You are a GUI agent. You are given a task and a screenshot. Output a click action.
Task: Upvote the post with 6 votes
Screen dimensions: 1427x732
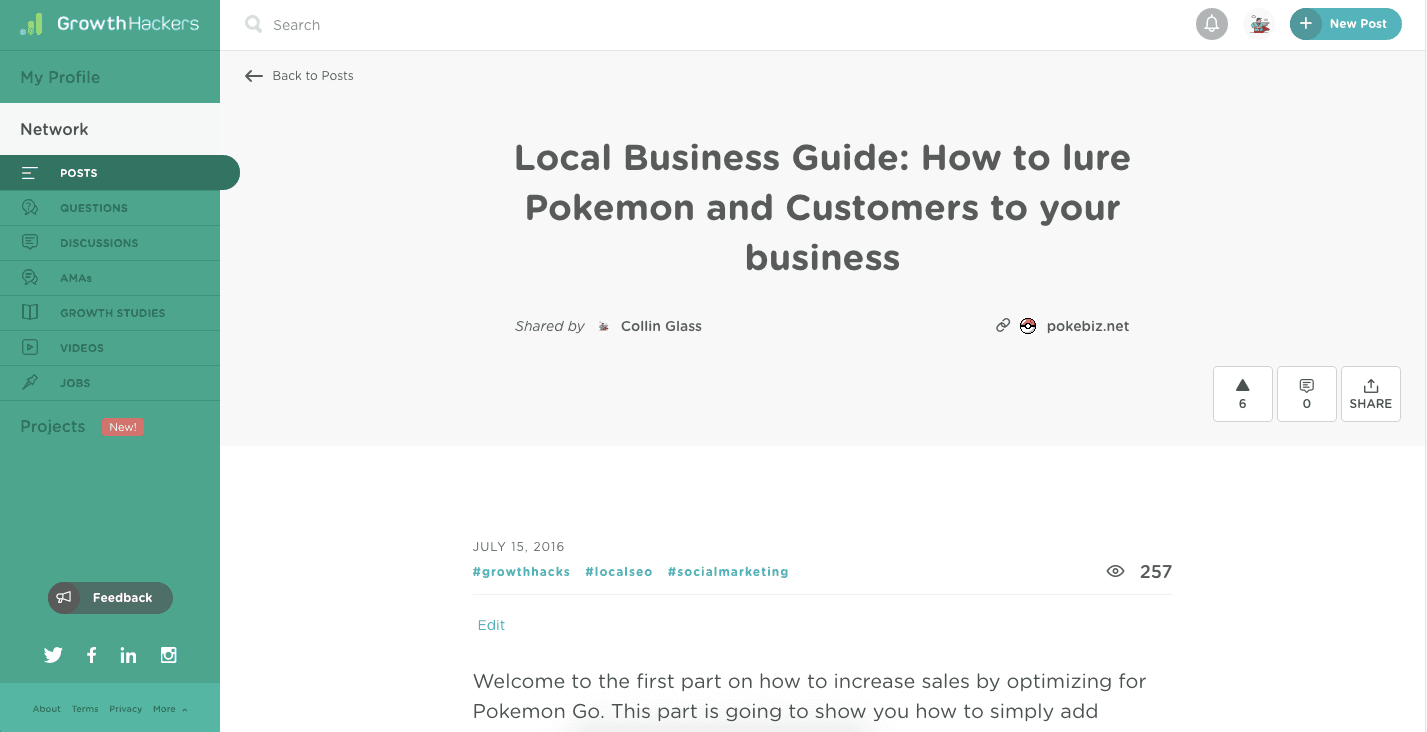click(x=1243, y=394)
